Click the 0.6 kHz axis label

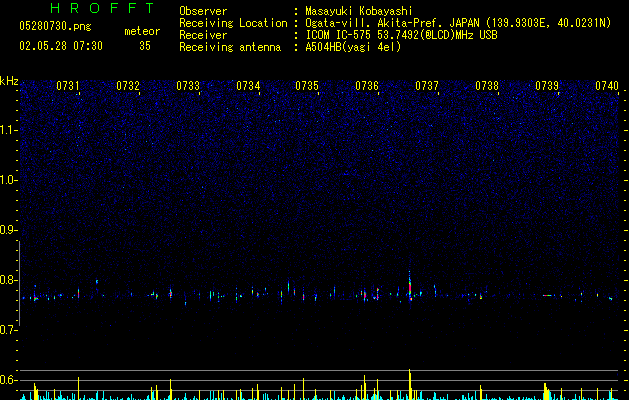pyautogui.click(x=9, y=380)
